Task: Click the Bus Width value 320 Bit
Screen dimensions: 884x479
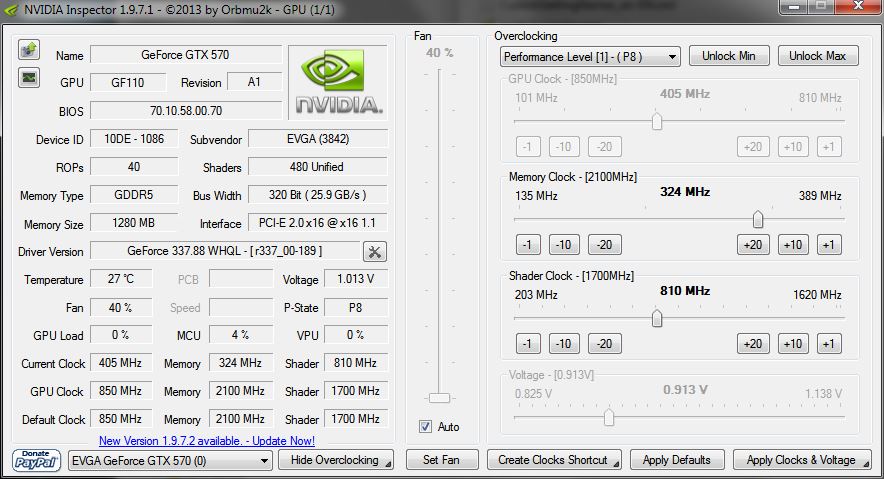Action: (x=318, y=194)
